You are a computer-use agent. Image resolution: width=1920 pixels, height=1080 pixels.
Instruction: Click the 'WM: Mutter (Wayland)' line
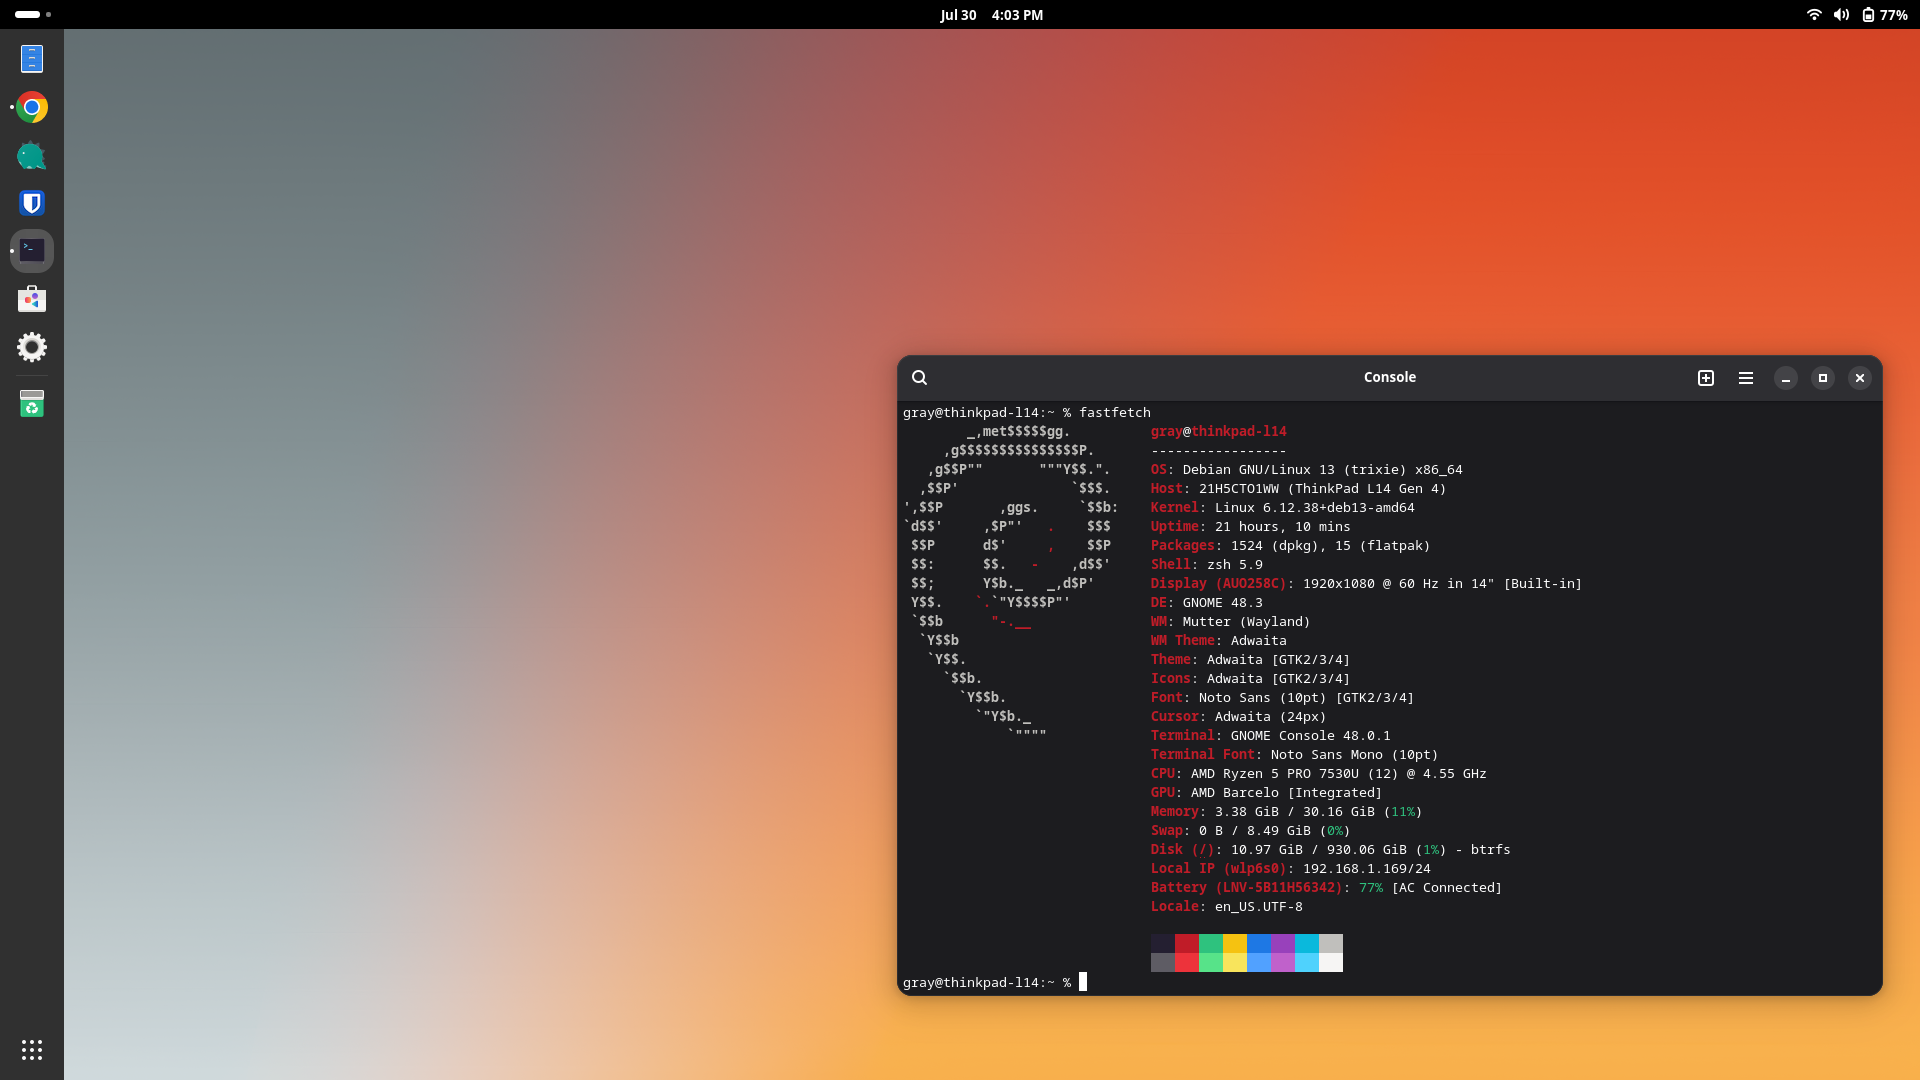click(x=1230, y=621)
